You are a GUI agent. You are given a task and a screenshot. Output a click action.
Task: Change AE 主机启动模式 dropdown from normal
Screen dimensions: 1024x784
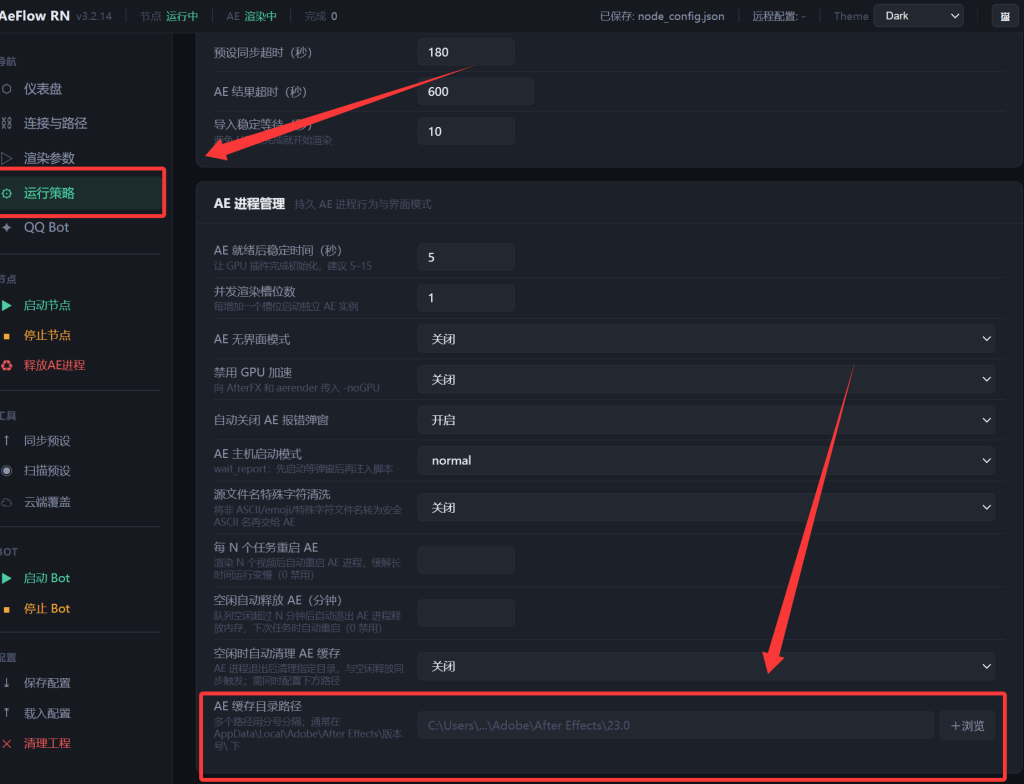[x=706, y=461]
